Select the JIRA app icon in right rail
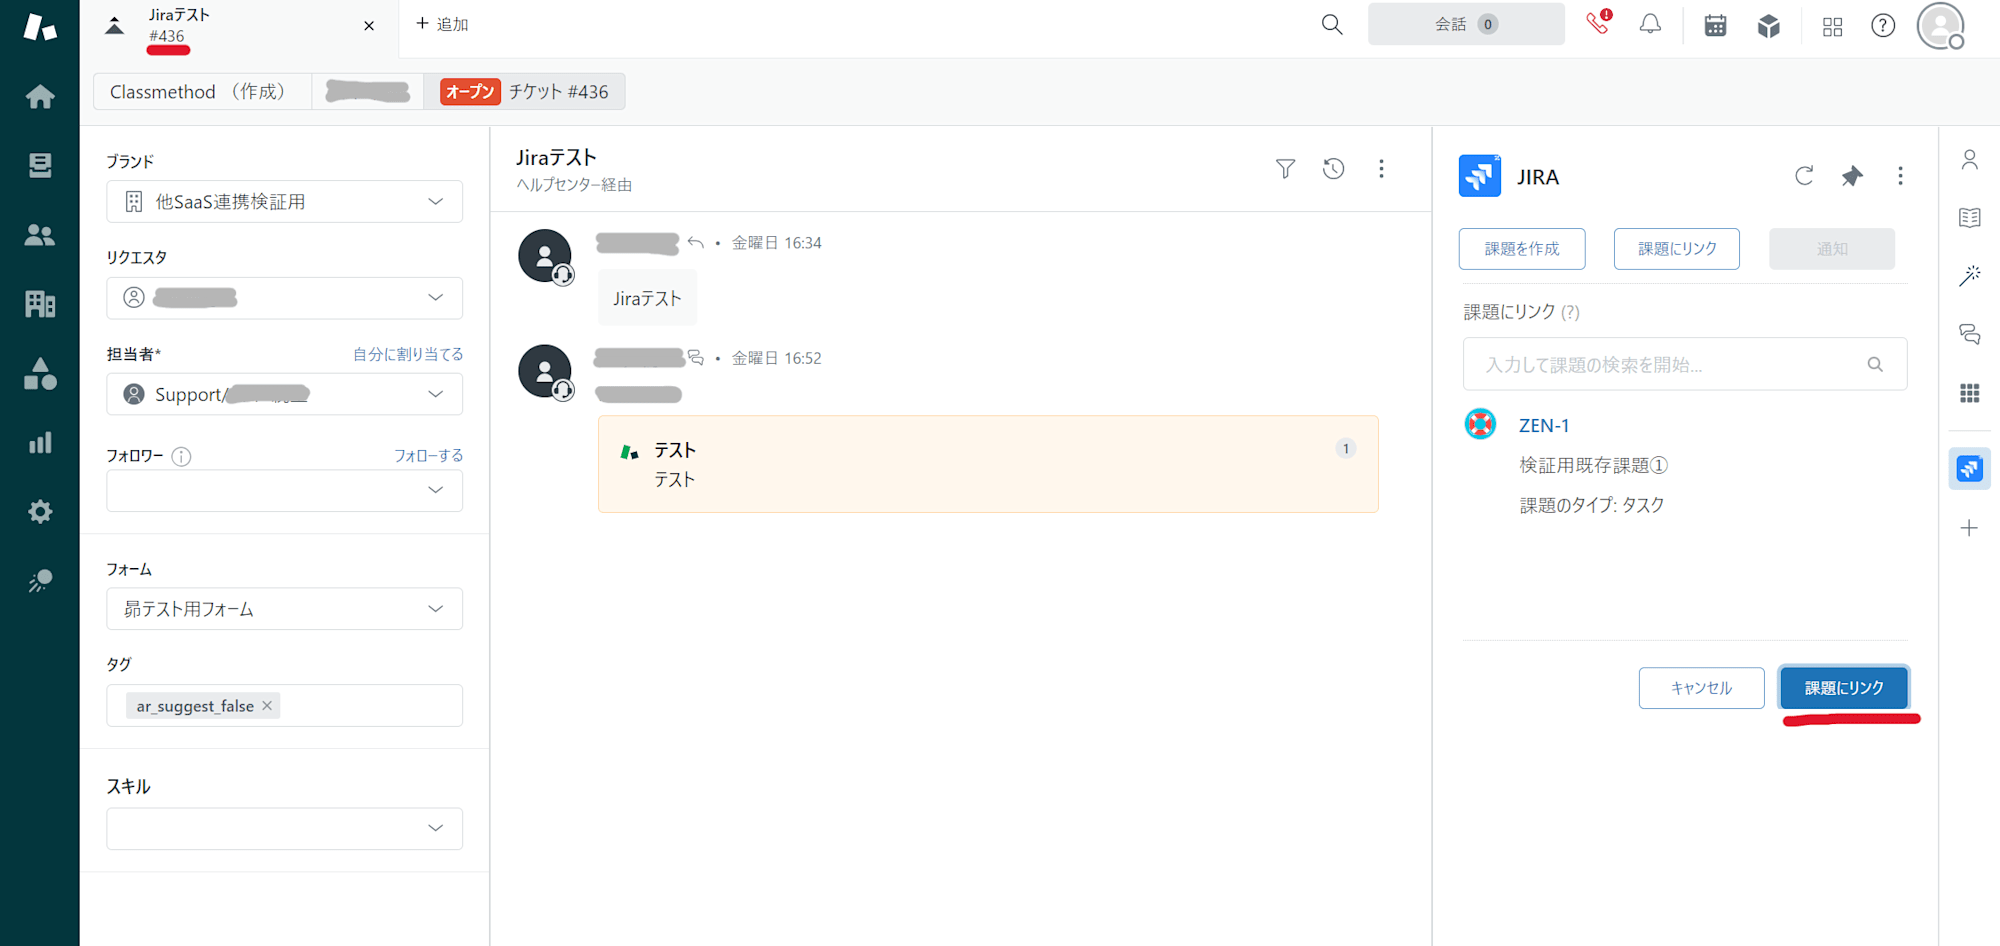Image resolution: width=2000 pixels, height=946 pixels. pyautogui.click(x=1970, y=468)
